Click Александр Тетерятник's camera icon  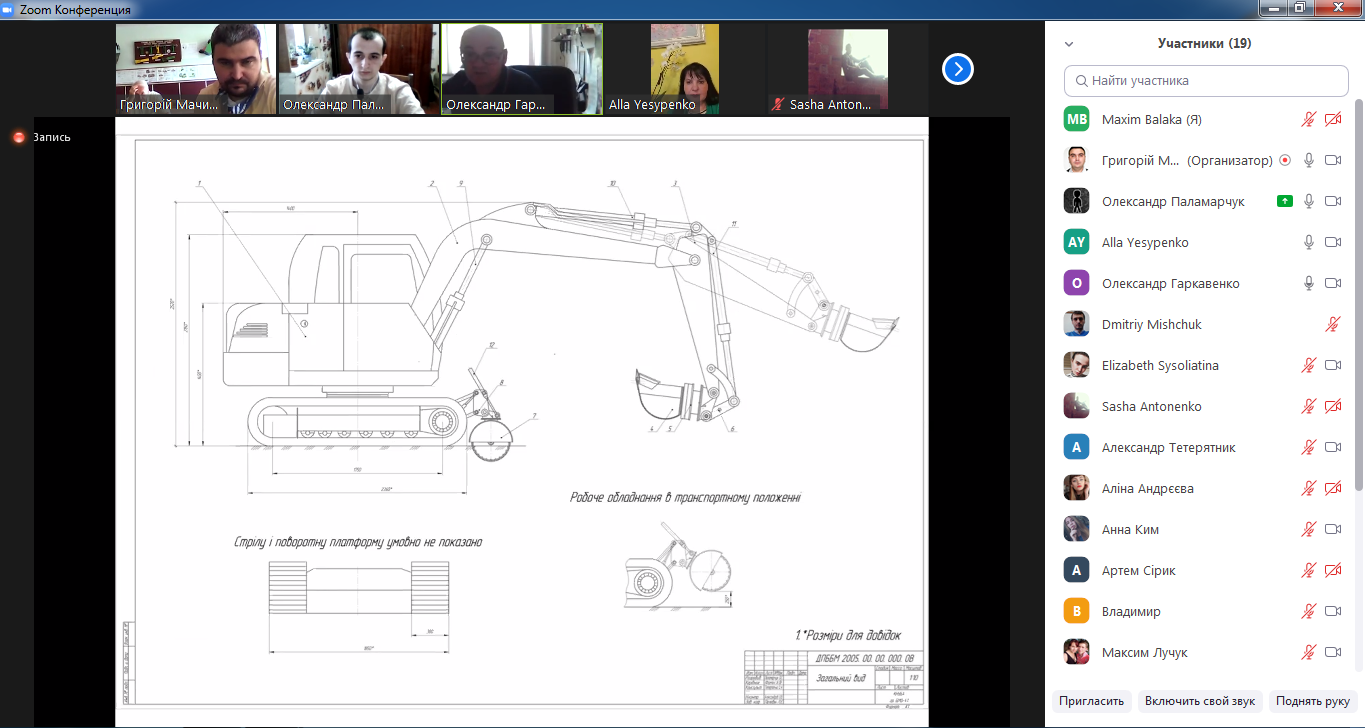click(1333, 447)
